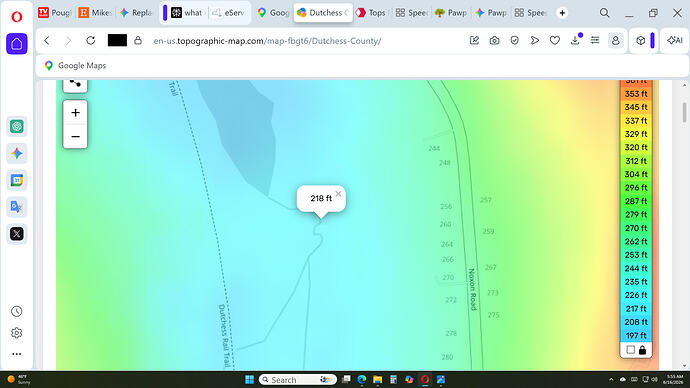Screen dimensions: 690x388
Task: Switch to the Google Maps tab
Action: click(273, 13)
